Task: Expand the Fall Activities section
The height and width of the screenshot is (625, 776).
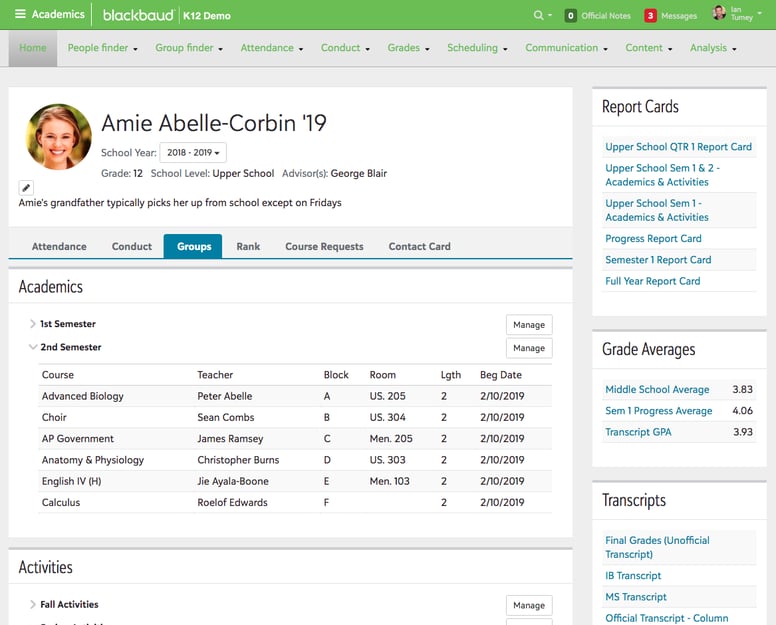Action: click(x=33, y=604)
